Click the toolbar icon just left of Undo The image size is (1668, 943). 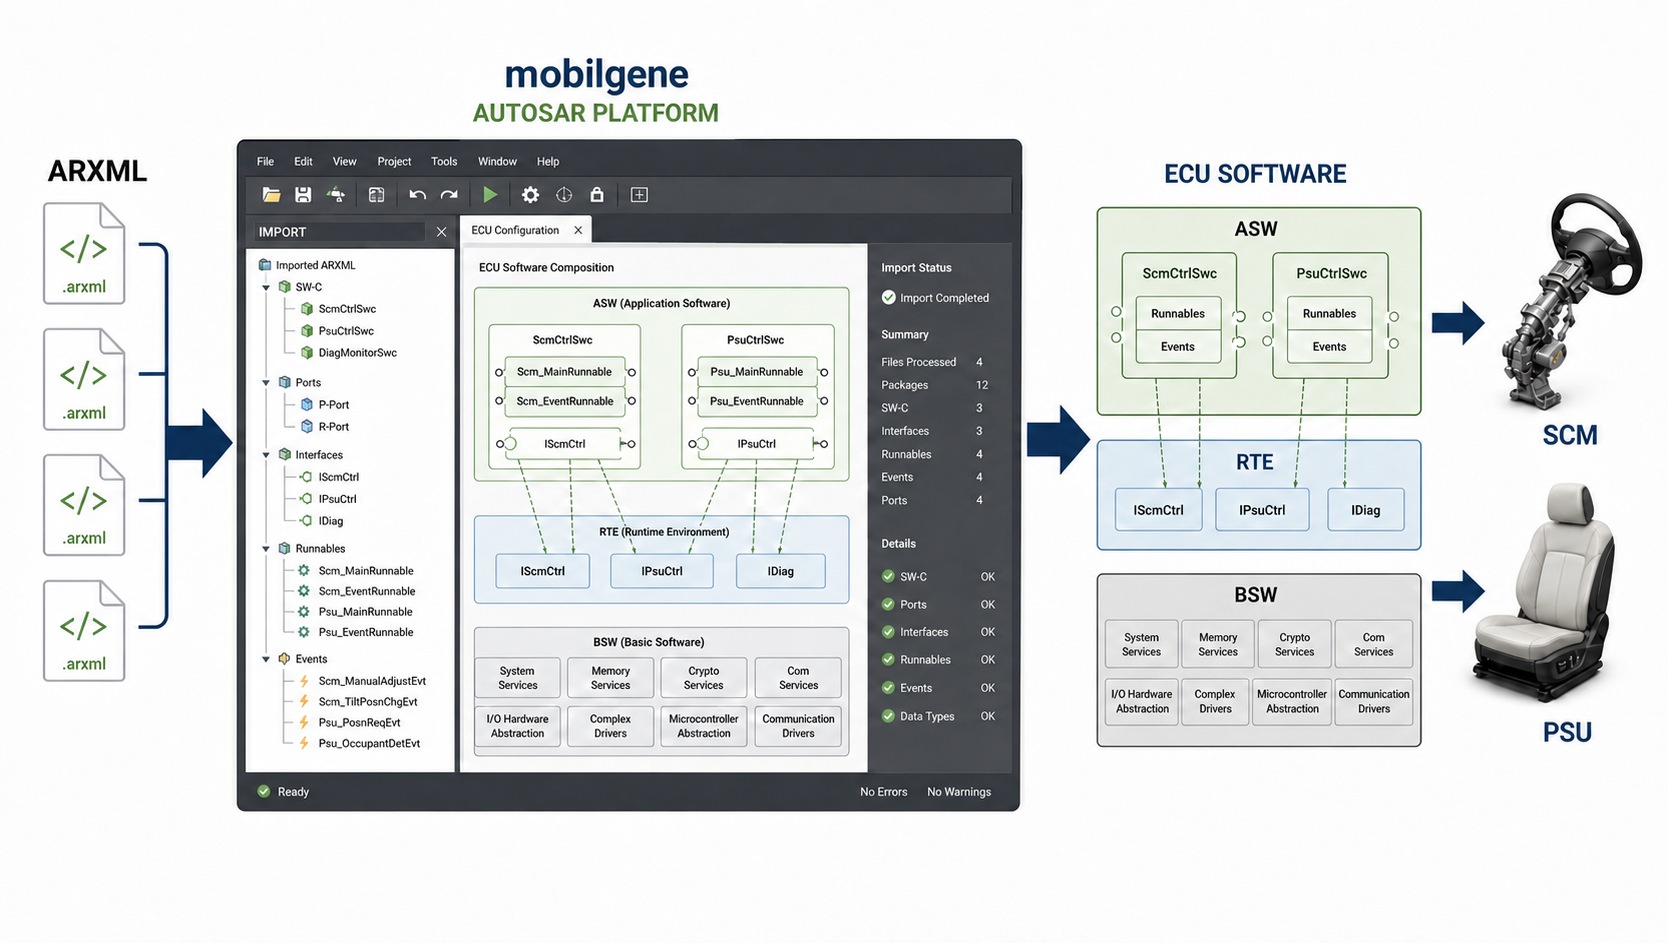click(x=377, y=195)
